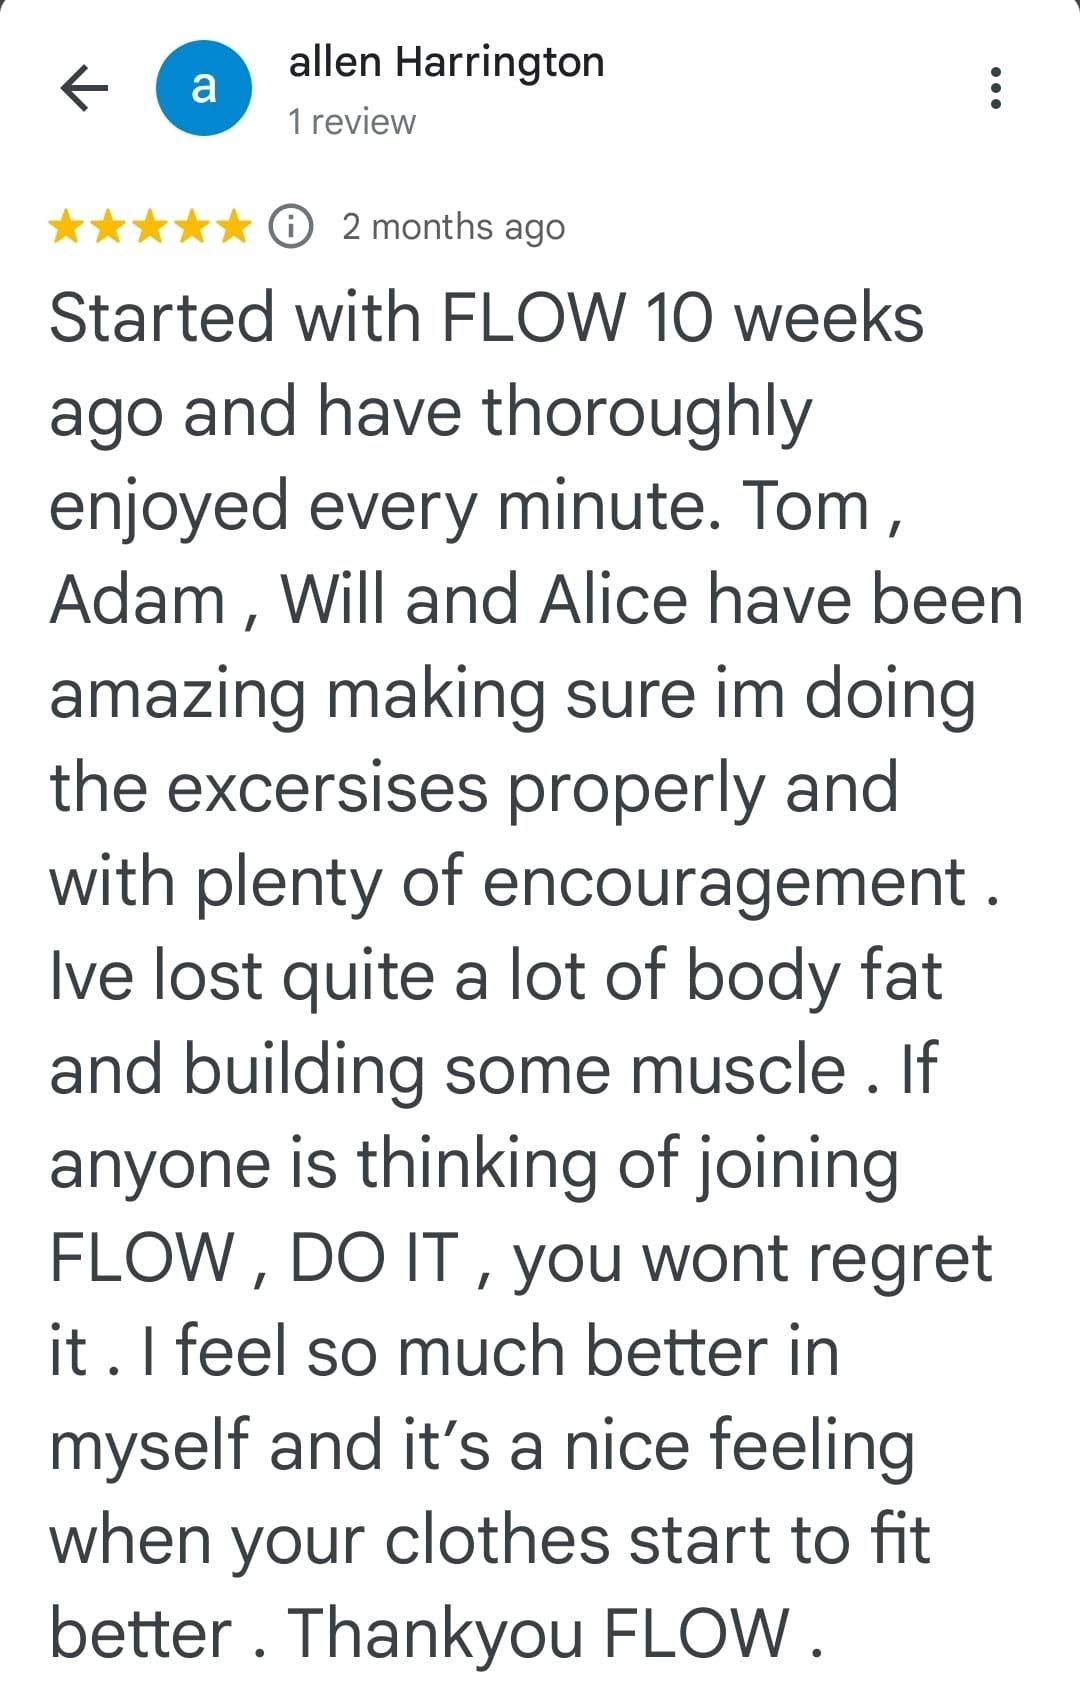Viewport: 1080px width, 1694px height.
Task: Tap the blue 'a' profile avatar
Action: click(204, 88)
